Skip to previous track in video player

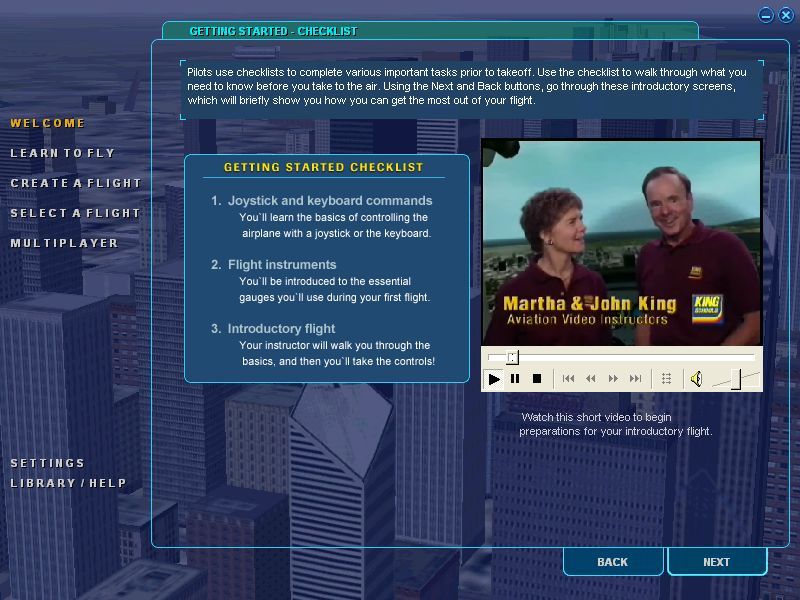pyautogui.click(x=569, y=379)
